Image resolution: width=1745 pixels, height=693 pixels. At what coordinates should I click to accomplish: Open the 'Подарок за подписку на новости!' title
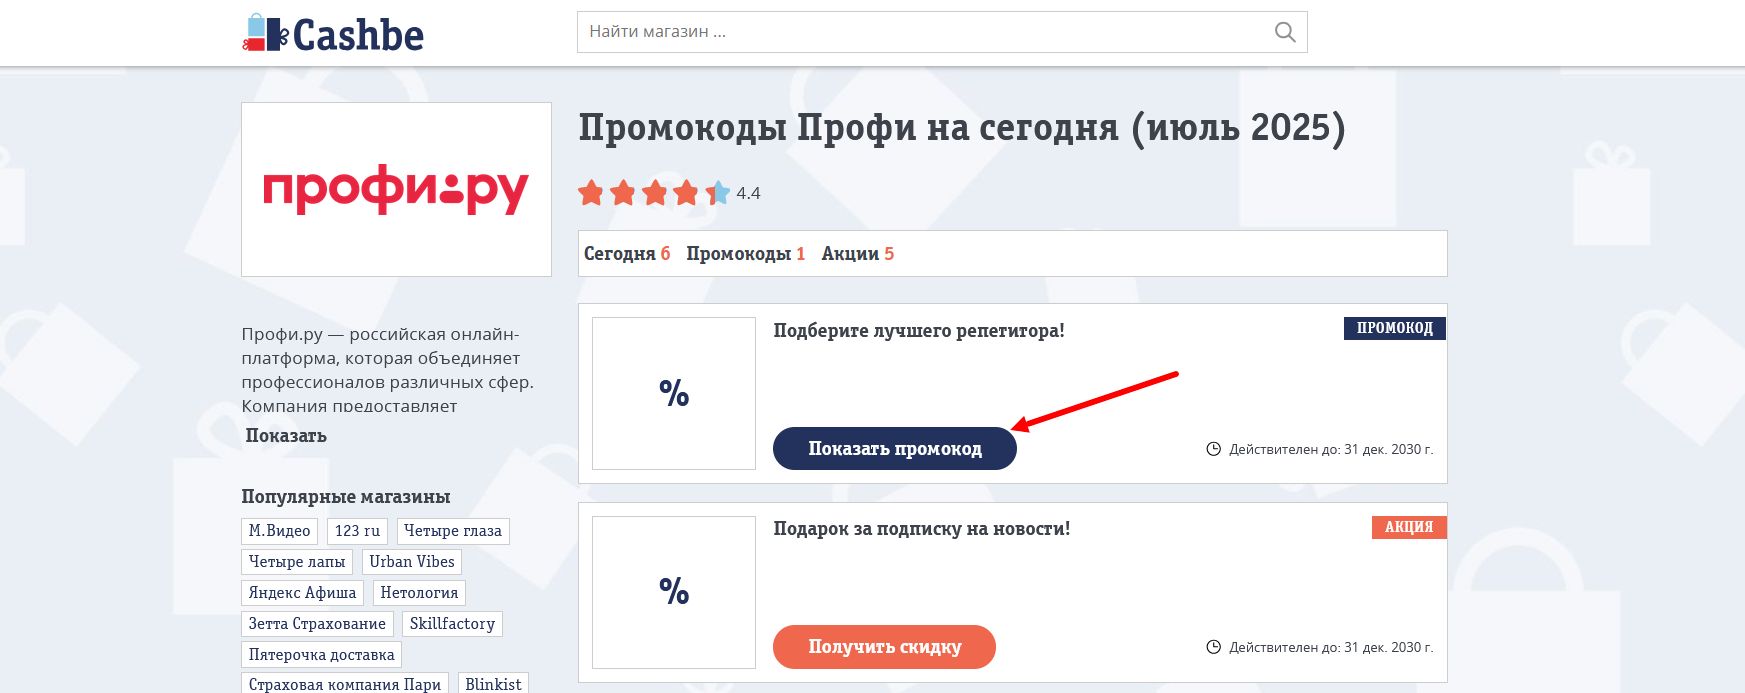922,529
